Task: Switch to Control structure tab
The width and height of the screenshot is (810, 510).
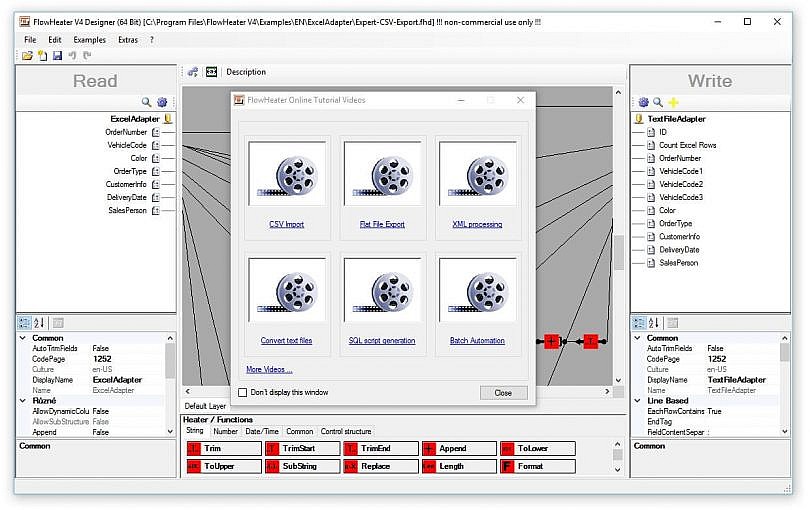Action: pos(346,431)
